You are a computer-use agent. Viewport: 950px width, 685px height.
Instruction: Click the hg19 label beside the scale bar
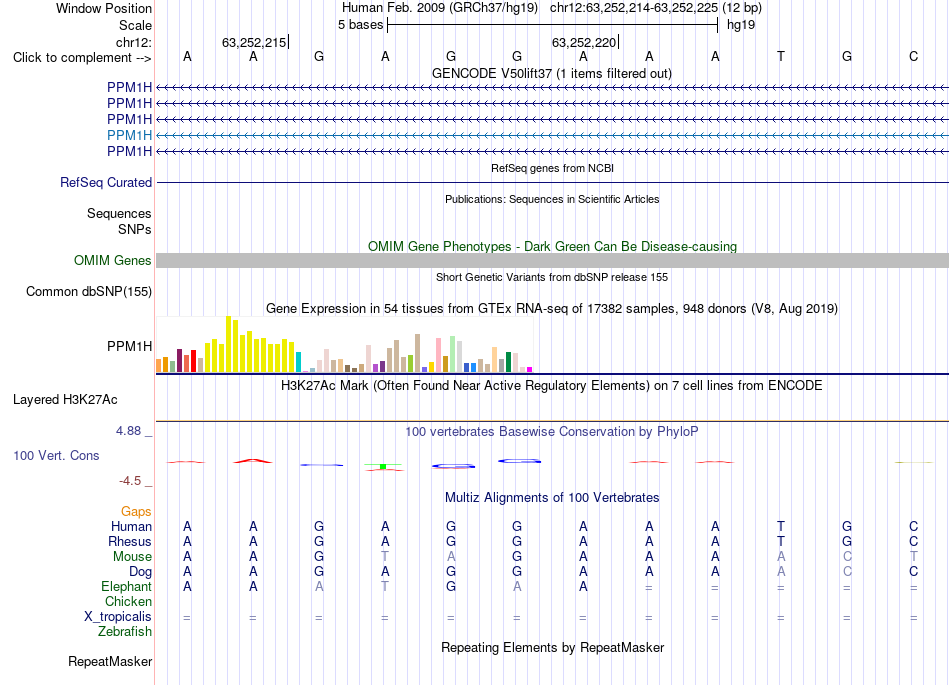[x=740, y=25]
